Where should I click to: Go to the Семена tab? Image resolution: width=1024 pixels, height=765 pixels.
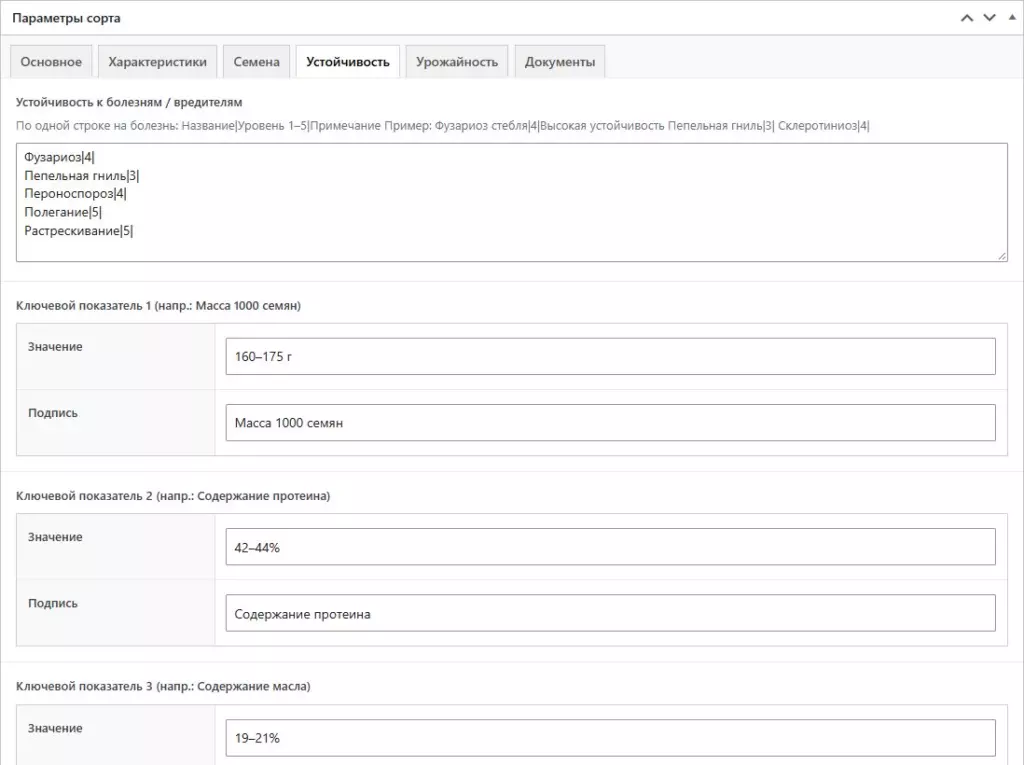(257, 62)
